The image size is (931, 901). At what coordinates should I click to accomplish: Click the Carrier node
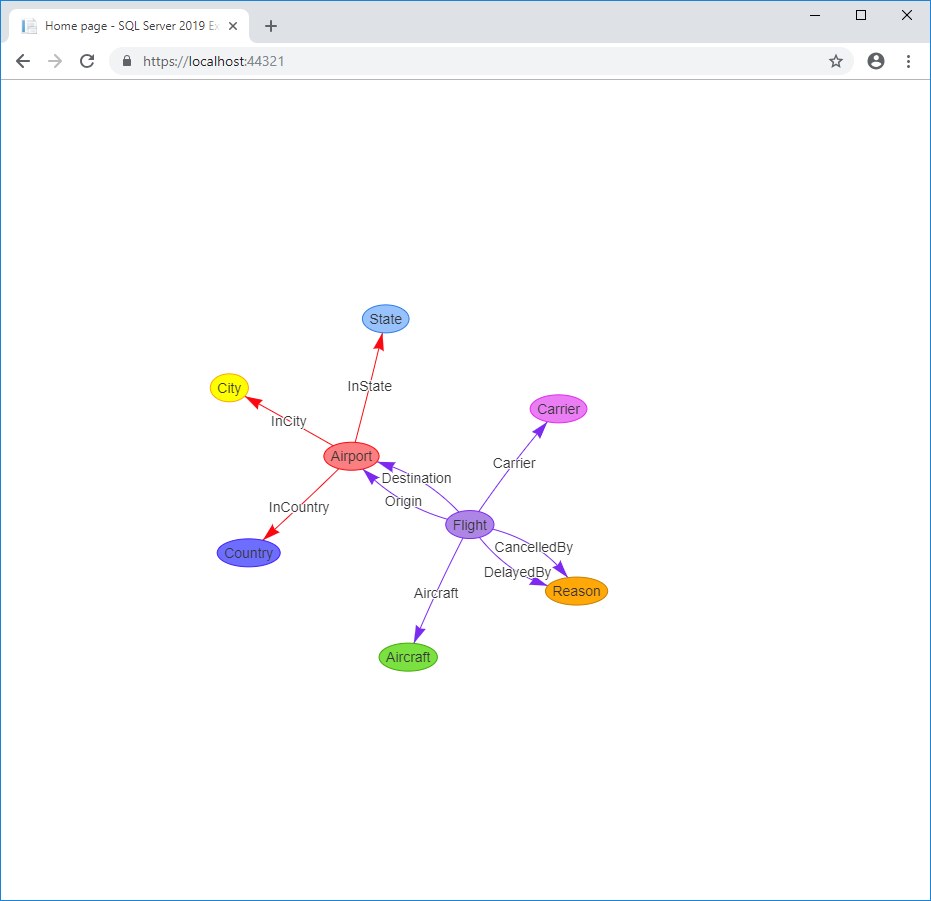coord(558,408)
